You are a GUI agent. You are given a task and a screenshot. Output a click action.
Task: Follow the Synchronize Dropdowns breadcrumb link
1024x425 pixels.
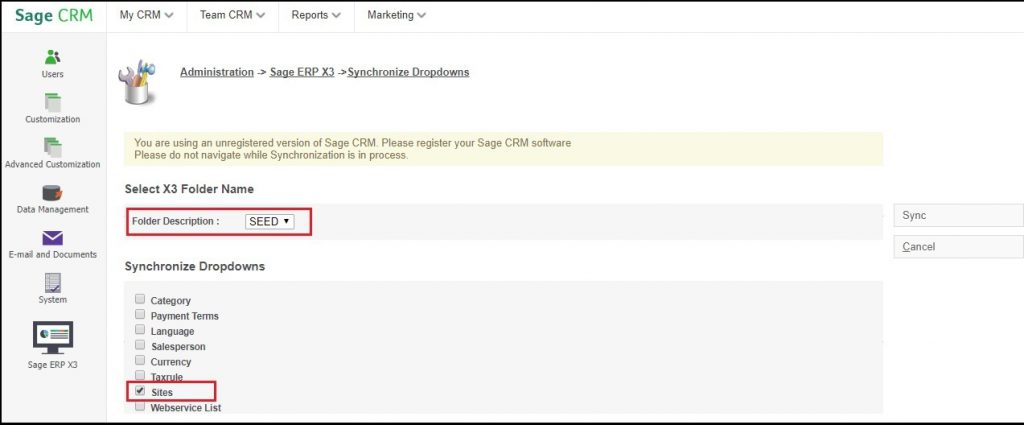408,72
